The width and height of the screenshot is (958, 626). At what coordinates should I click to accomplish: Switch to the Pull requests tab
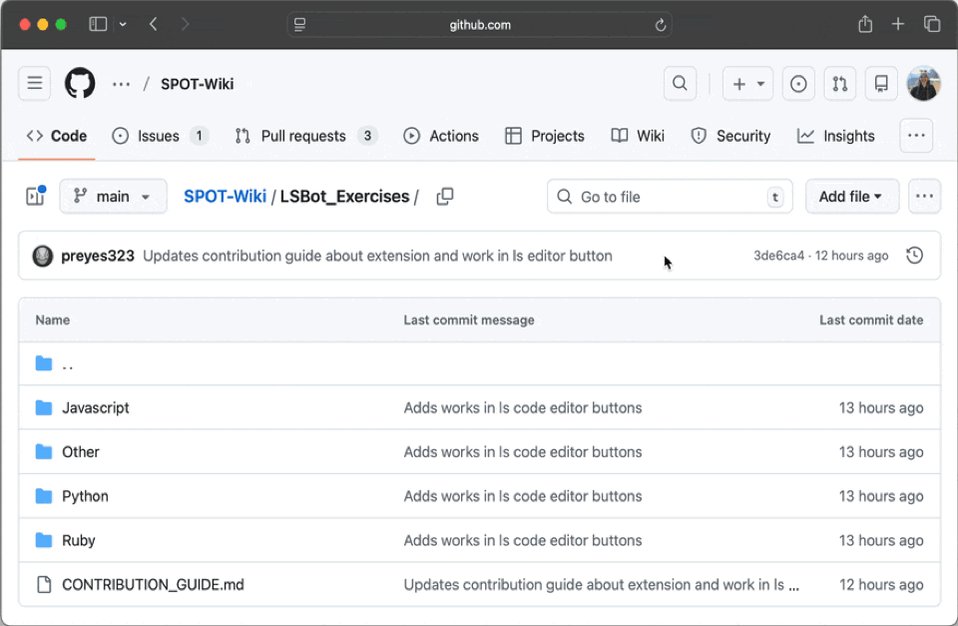tap(305, 136)
